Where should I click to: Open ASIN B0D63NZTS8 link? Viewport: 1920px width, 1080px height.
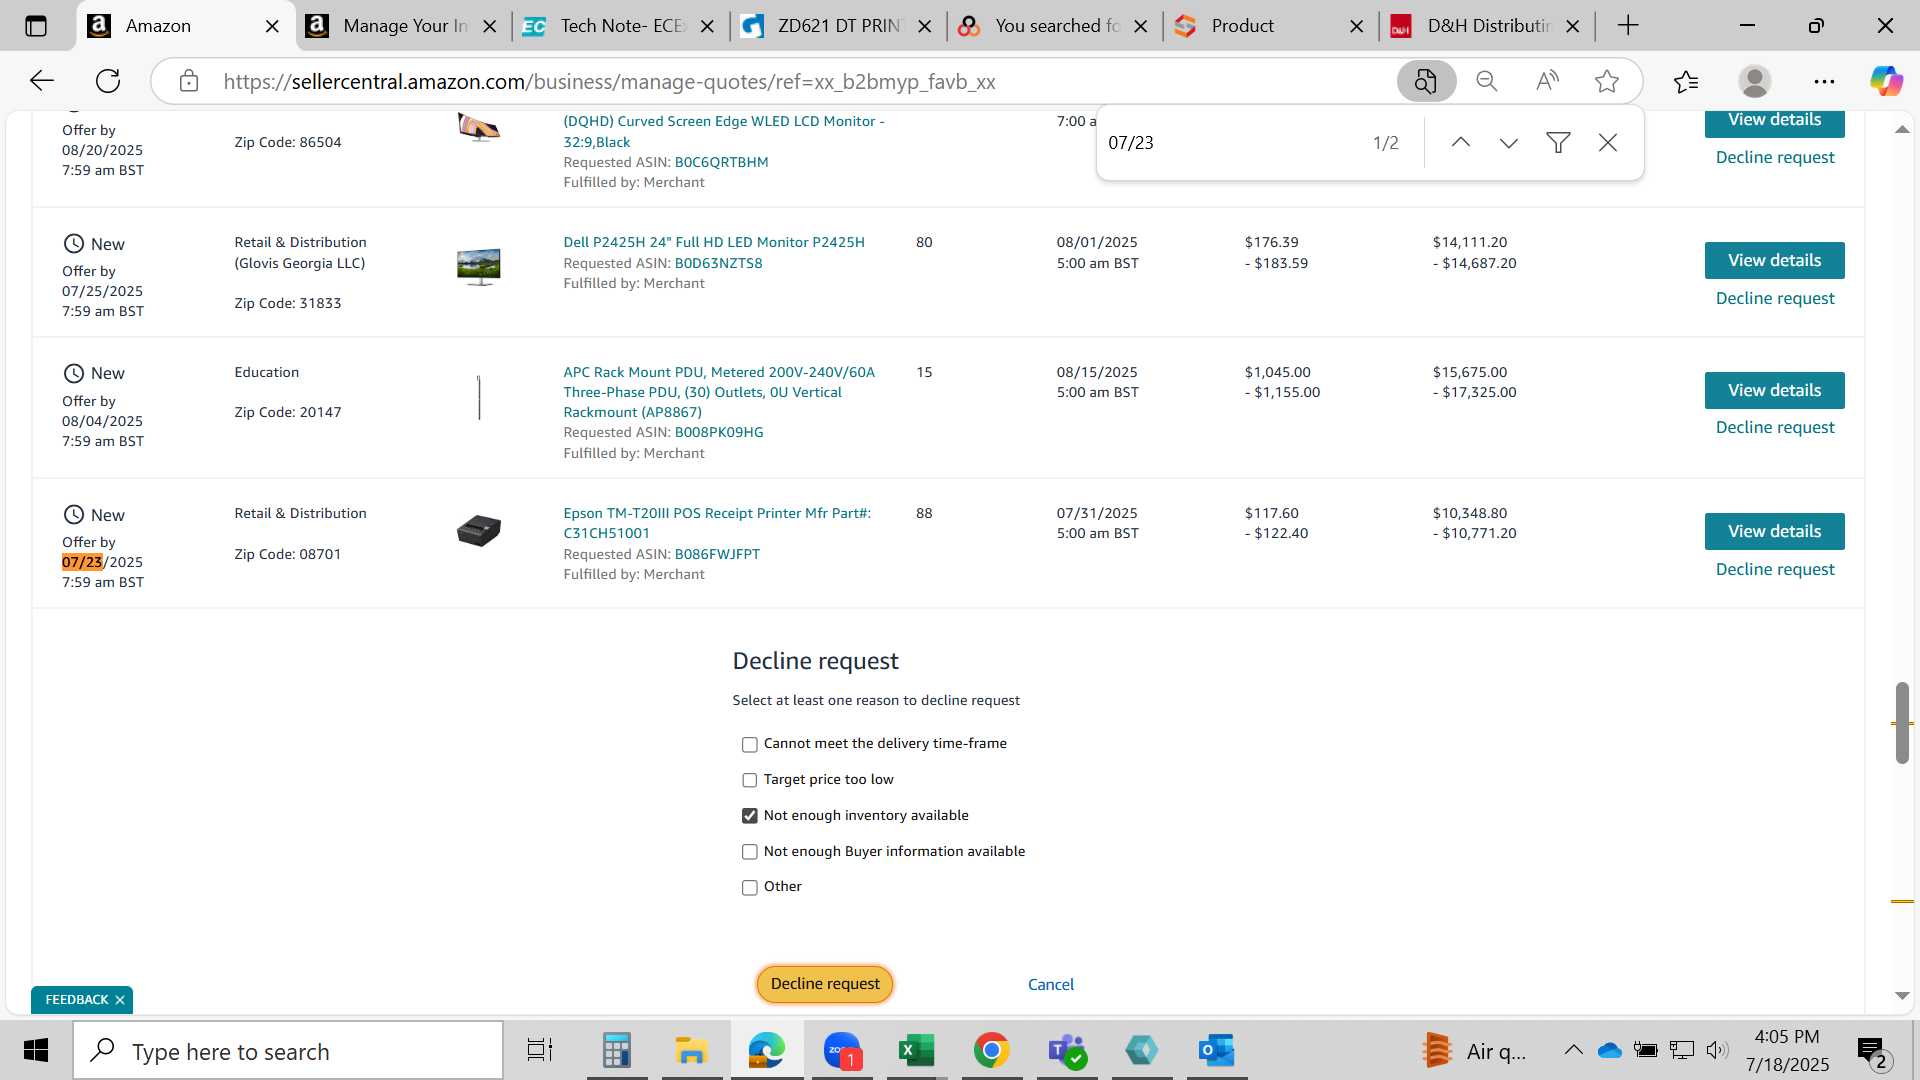coord(718,264)
